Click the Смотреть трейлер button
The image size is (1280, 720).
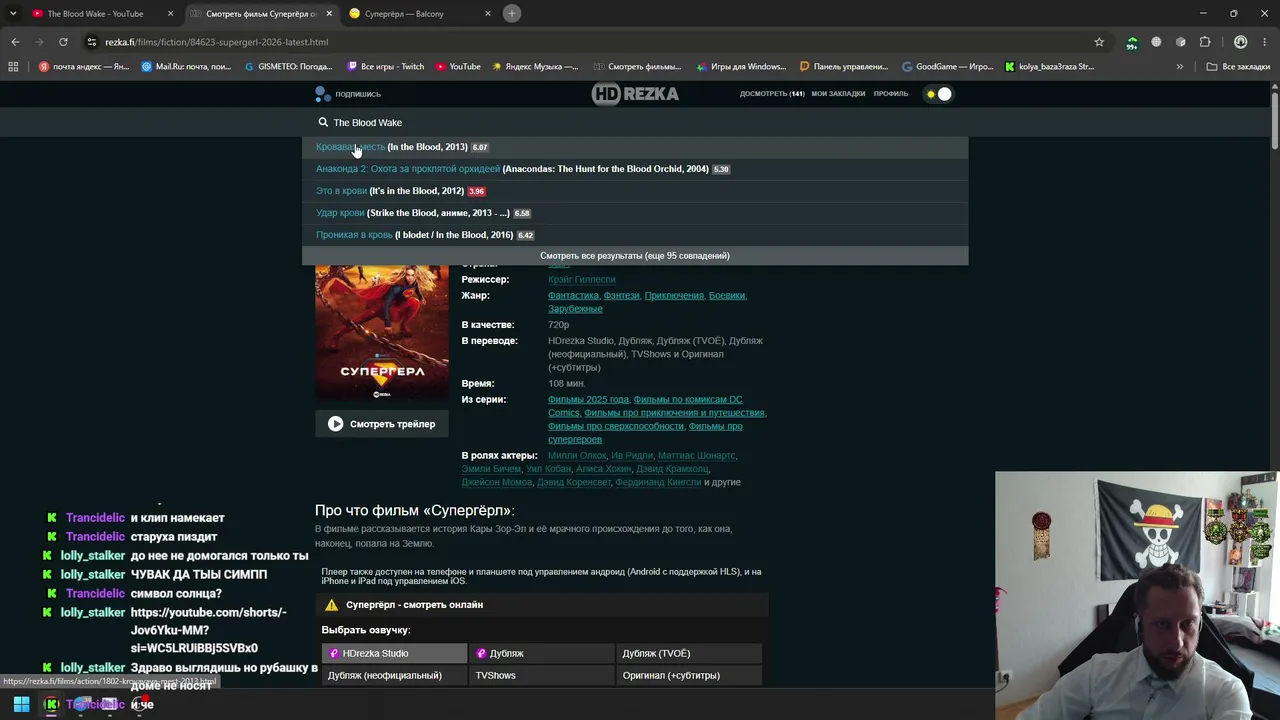pos(382,424)
